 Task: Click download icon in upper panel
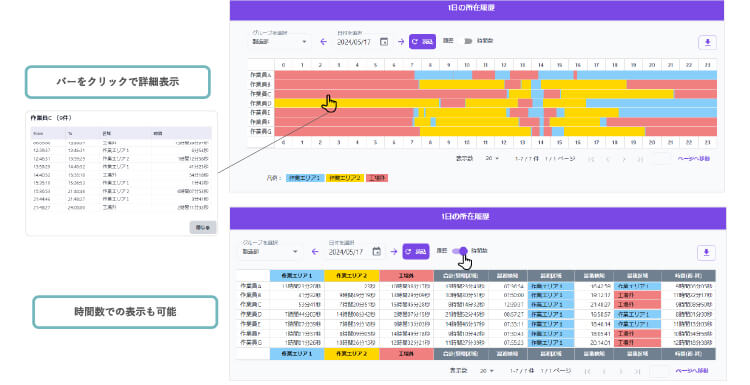pyautogui.click(x=707, y=42)
